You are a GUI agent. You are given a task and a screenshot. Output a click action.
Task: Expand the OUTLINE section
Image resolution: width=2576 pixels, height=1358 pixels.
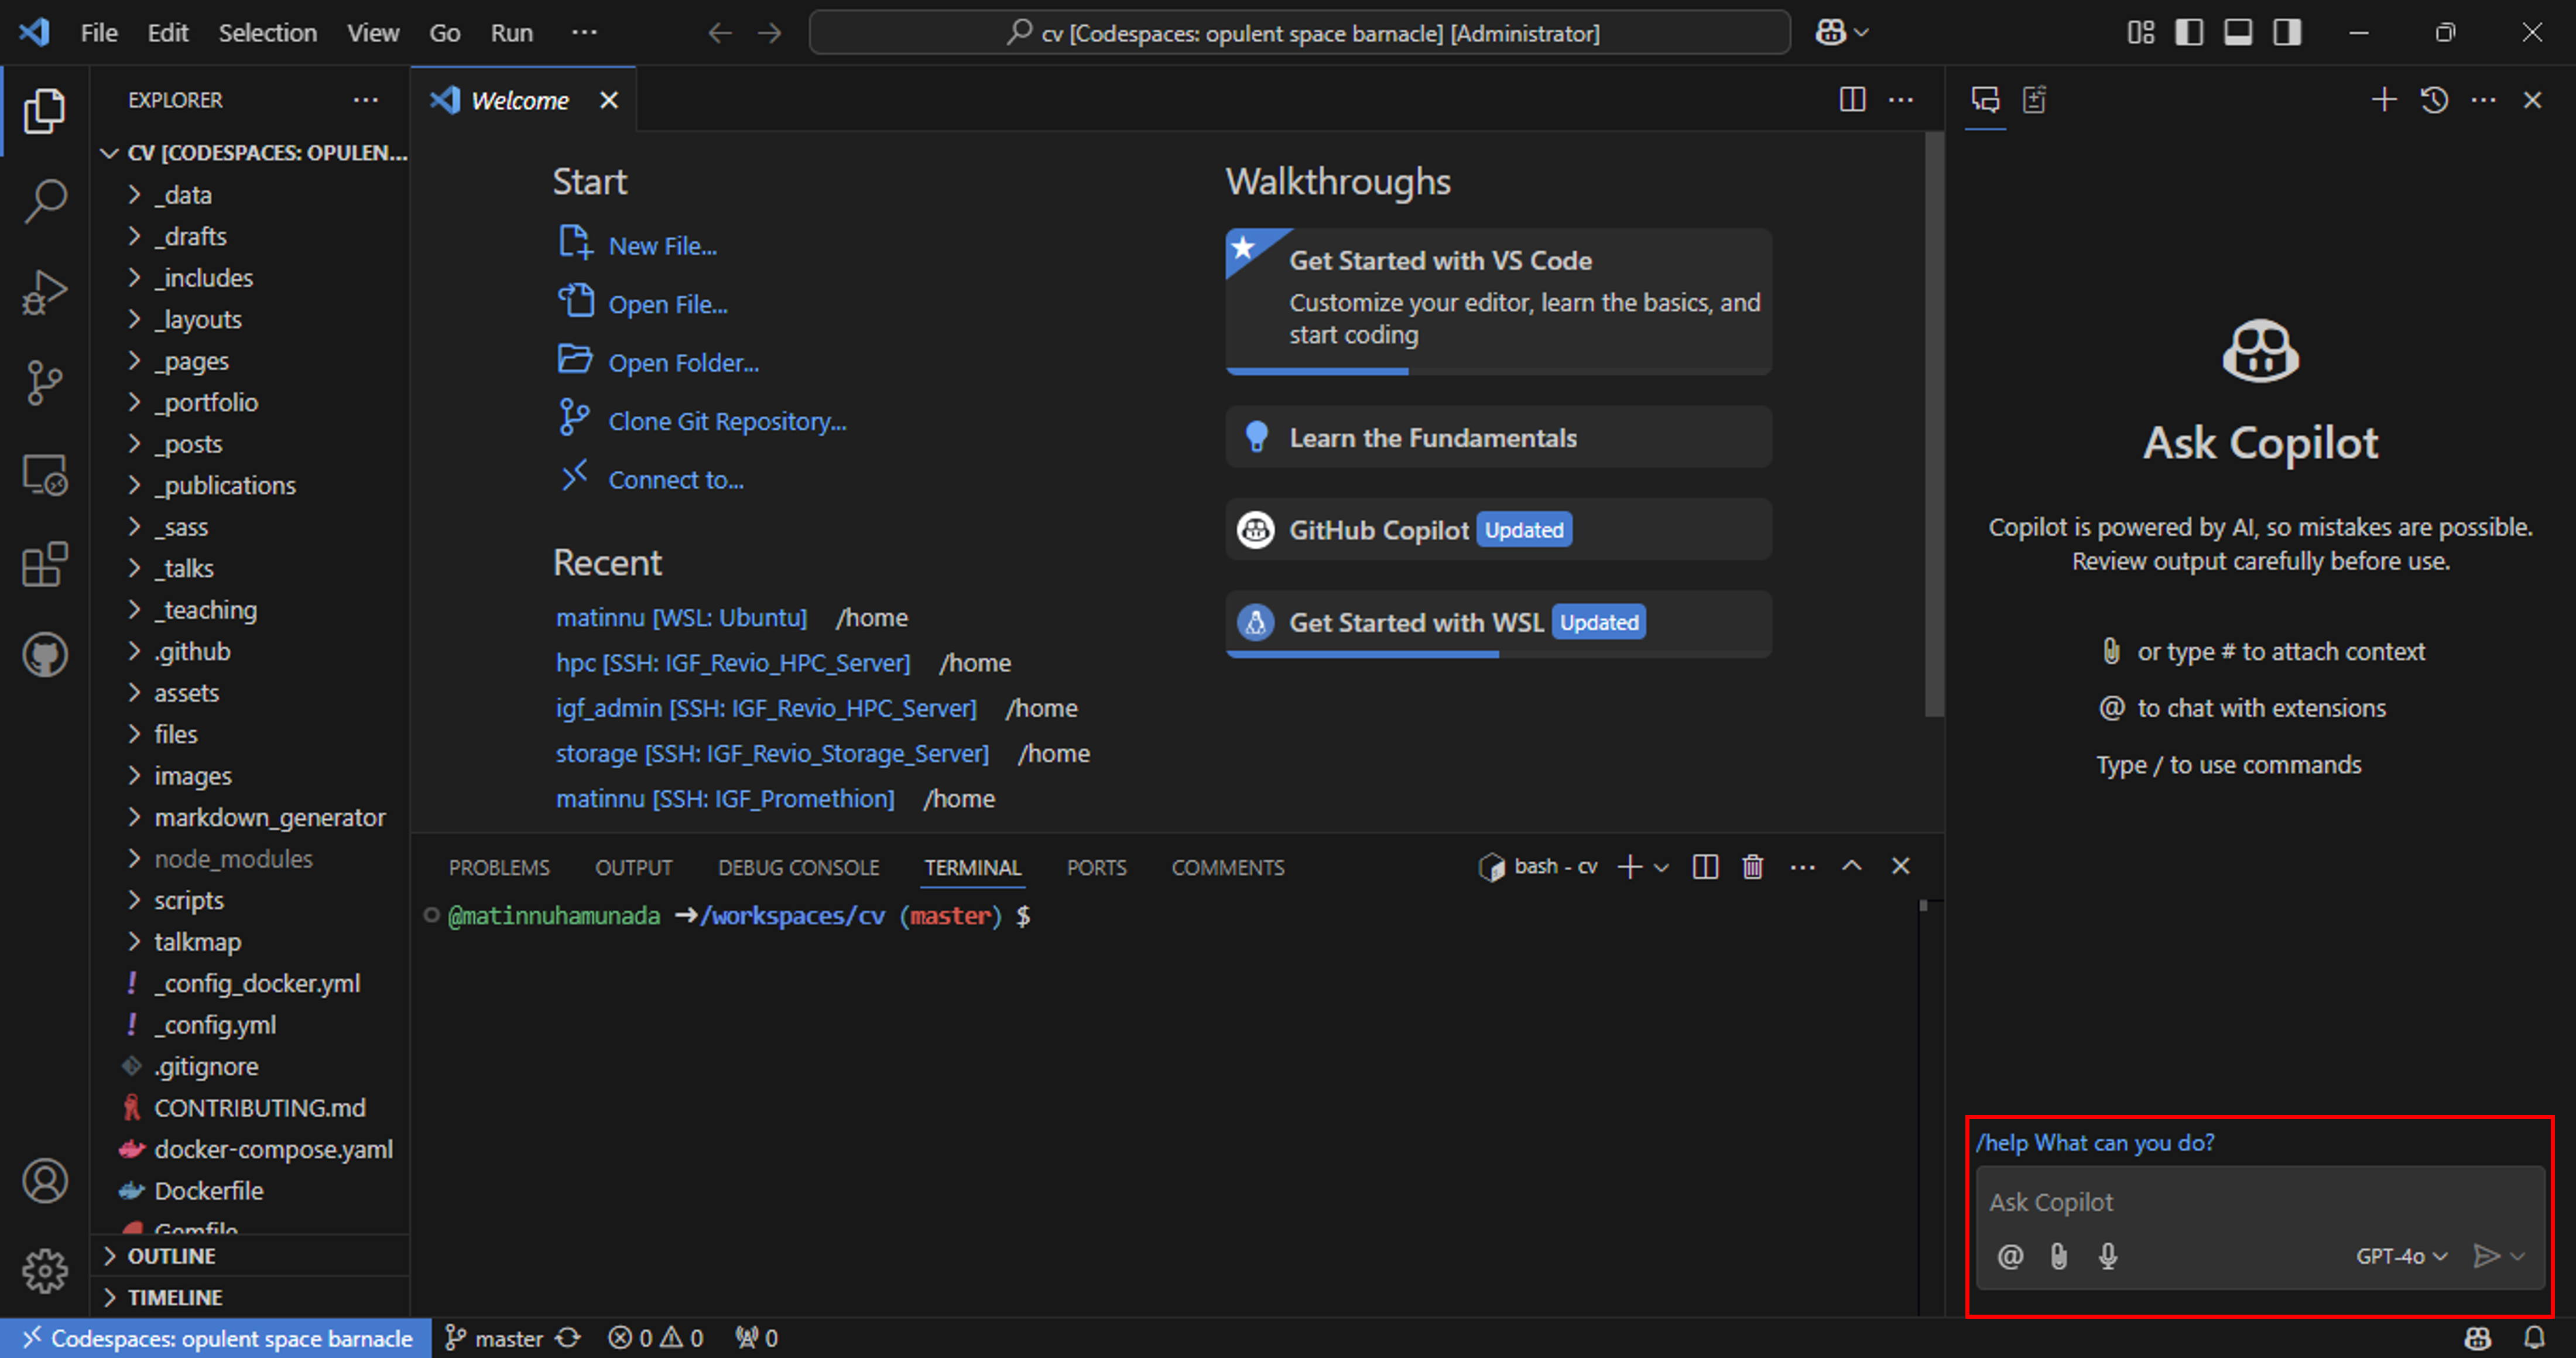pyautogui.click(x=171, y=1256)
